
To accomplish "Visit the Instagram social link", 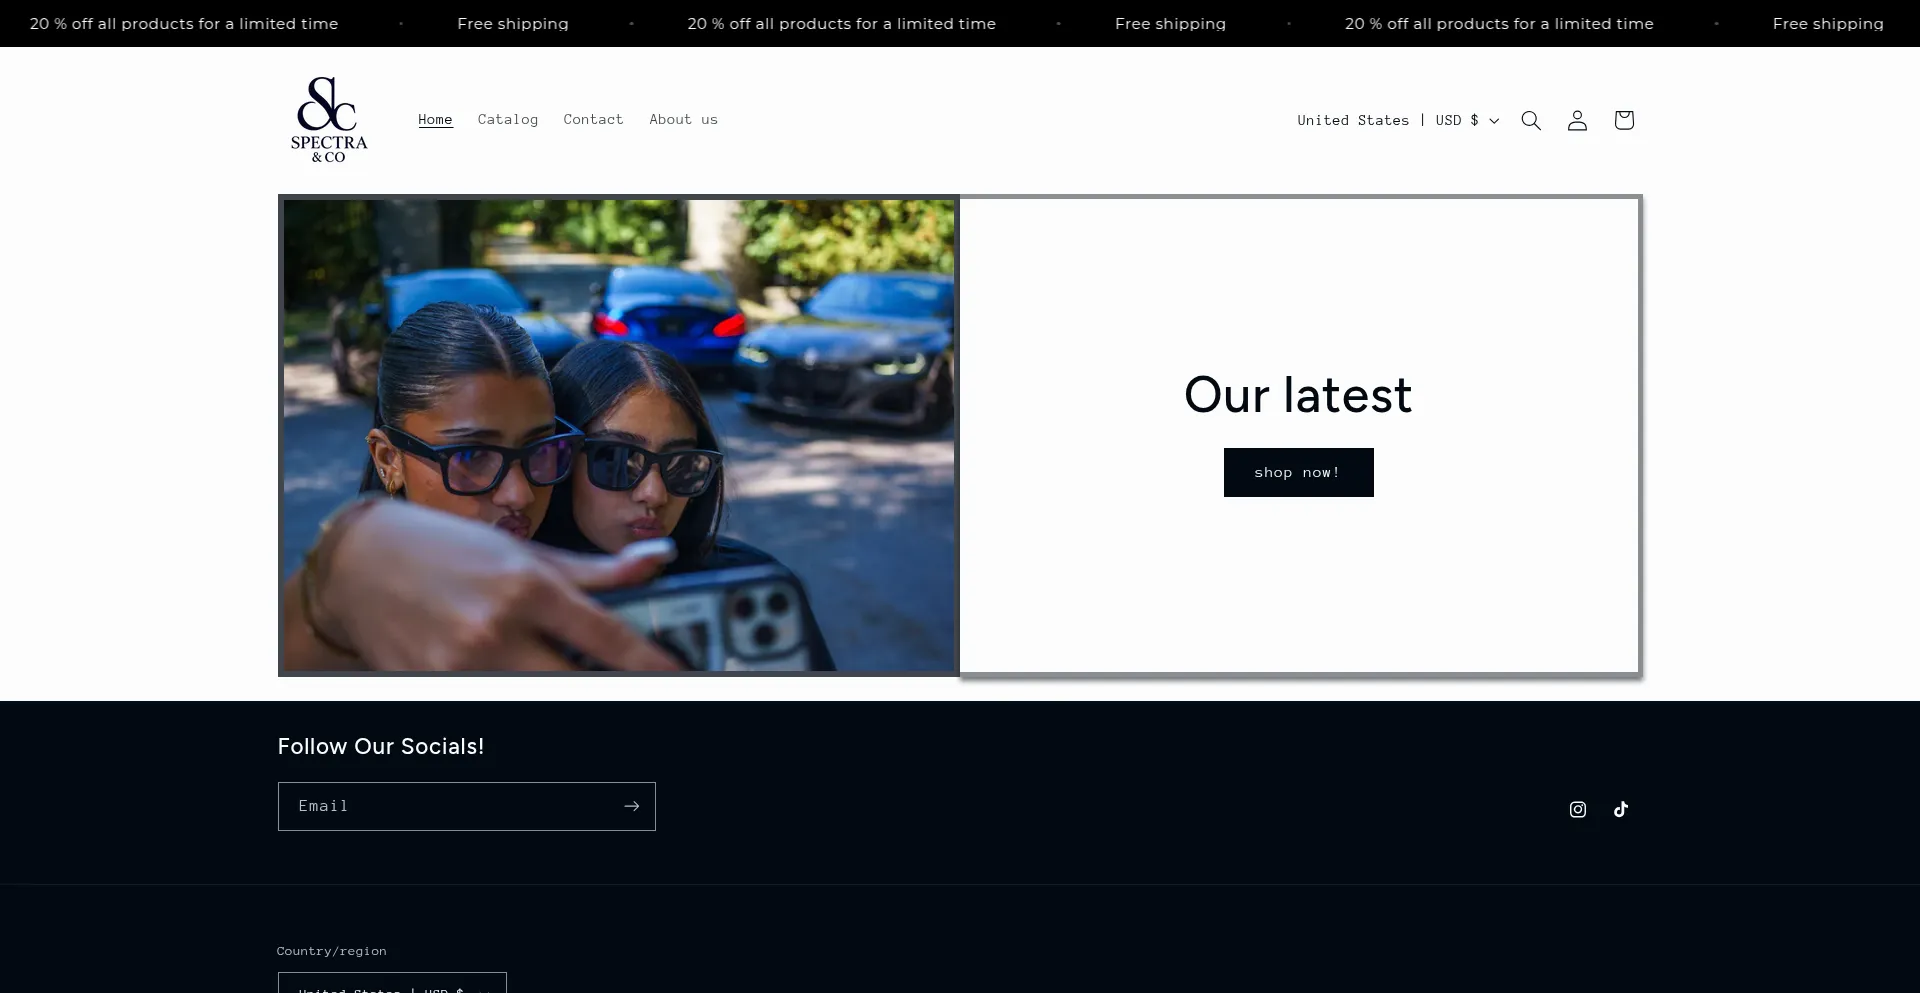I will tap(1578, 810).
